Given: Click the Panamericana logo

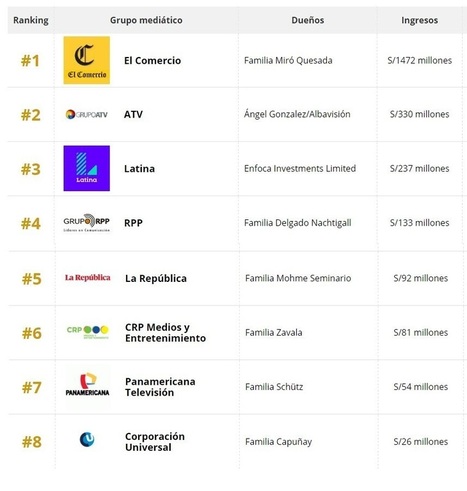Looking at the screenshot, I should coord(87,385).
